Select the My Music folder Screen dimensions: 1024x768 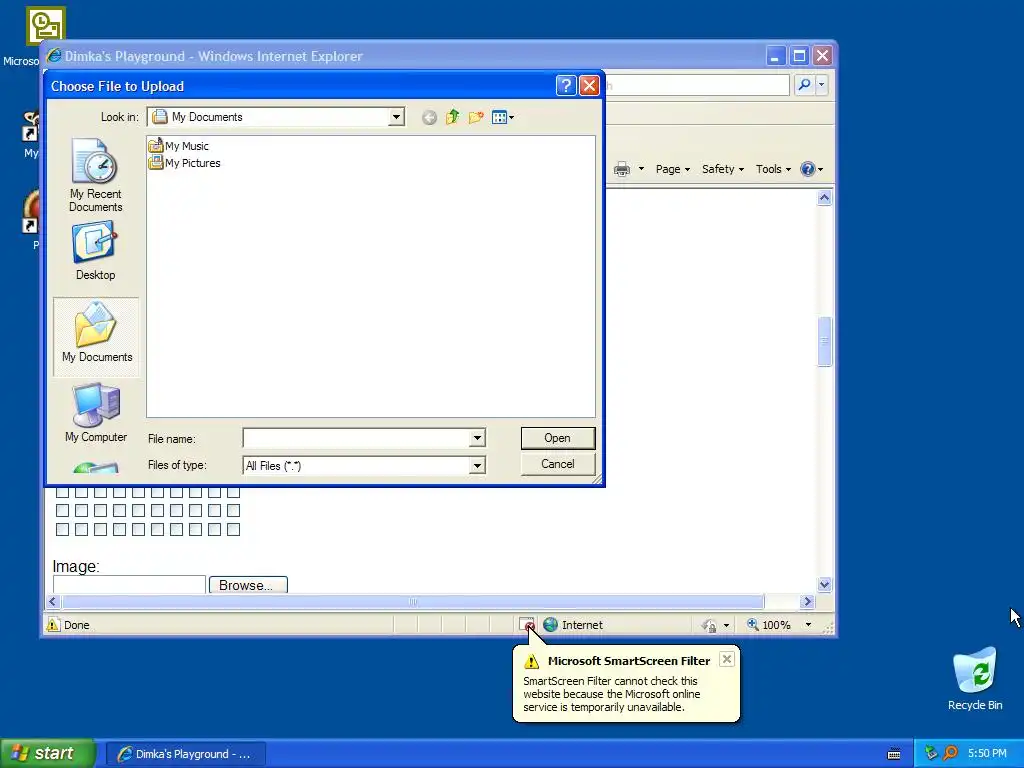(x=179, y=146)
